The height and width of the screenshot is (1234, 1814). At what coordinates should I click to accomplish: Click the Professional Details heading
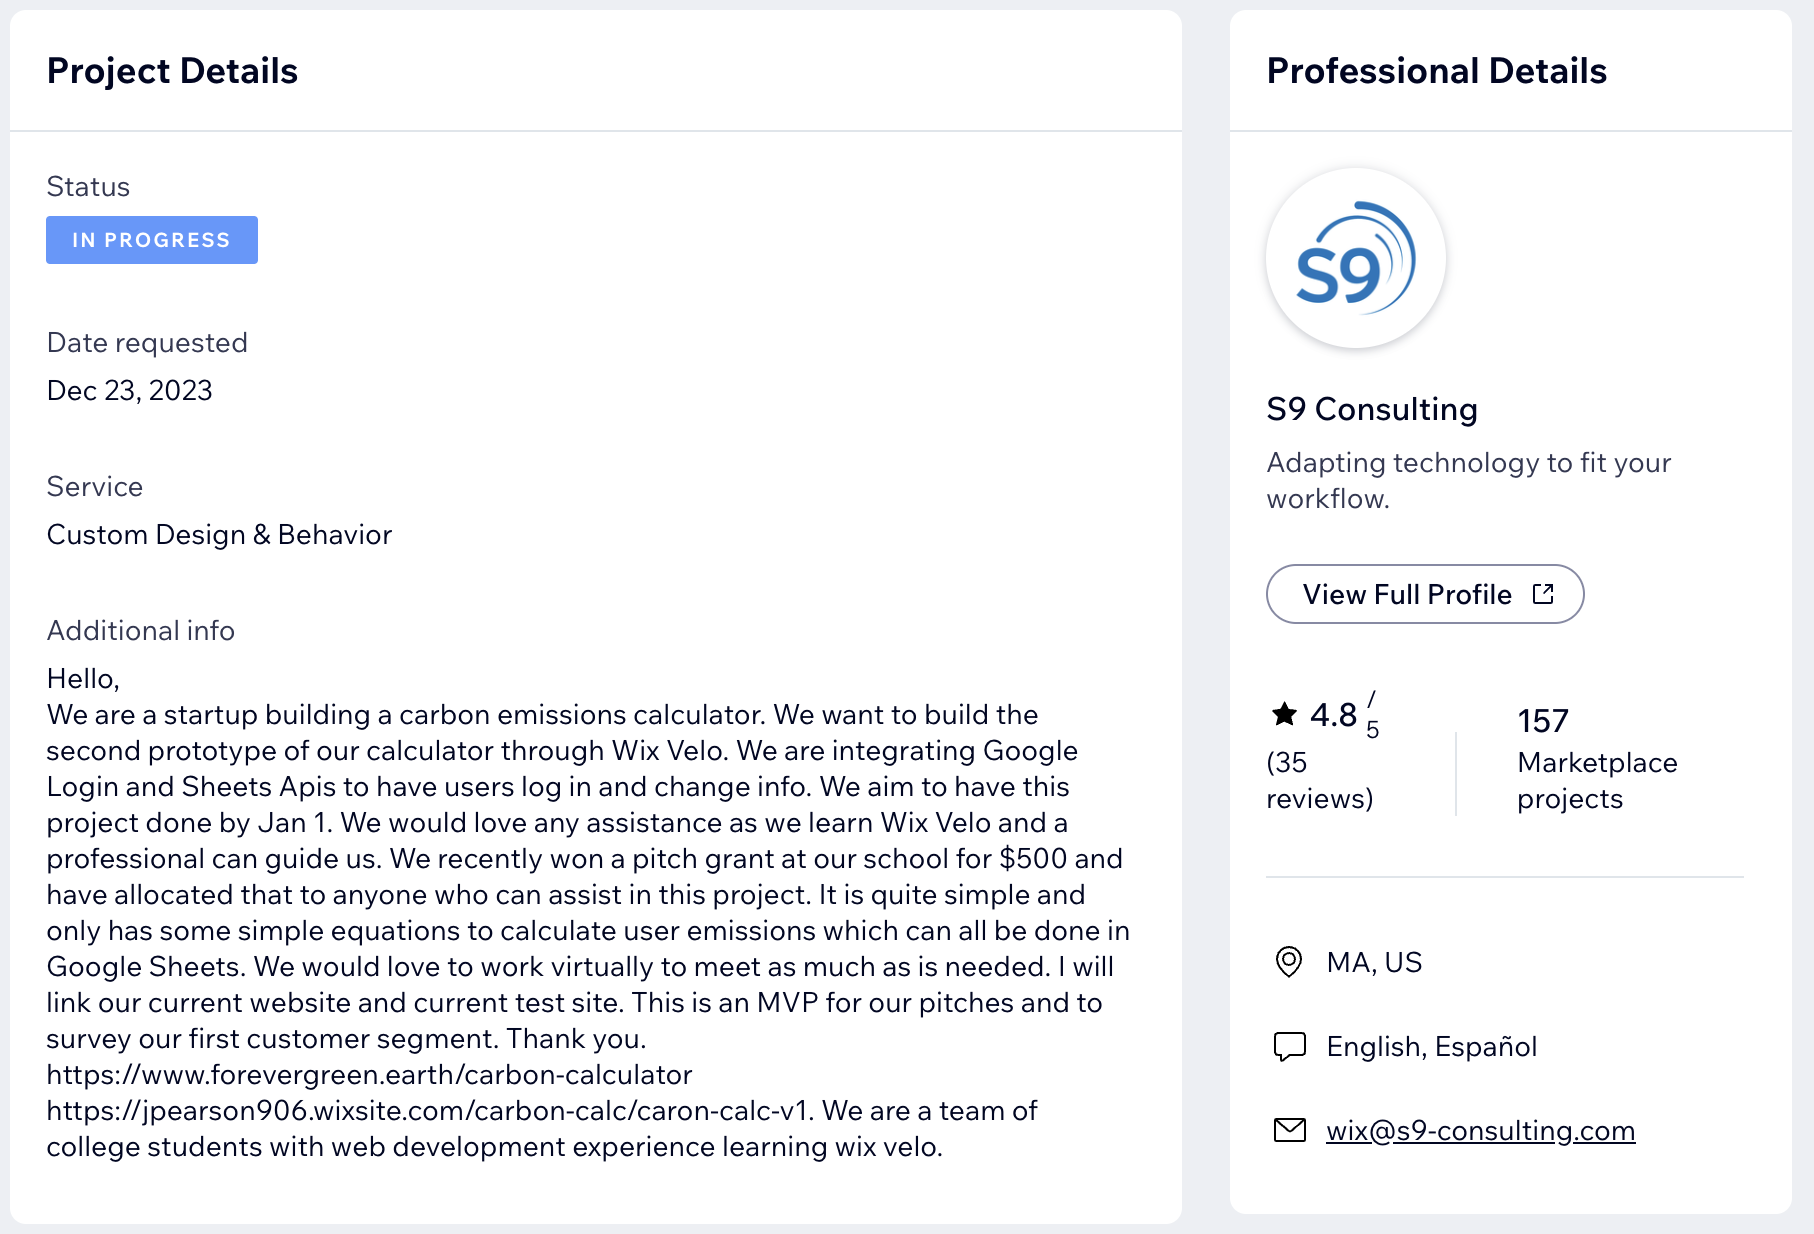pyautogui.click(x=1436, y=71)
